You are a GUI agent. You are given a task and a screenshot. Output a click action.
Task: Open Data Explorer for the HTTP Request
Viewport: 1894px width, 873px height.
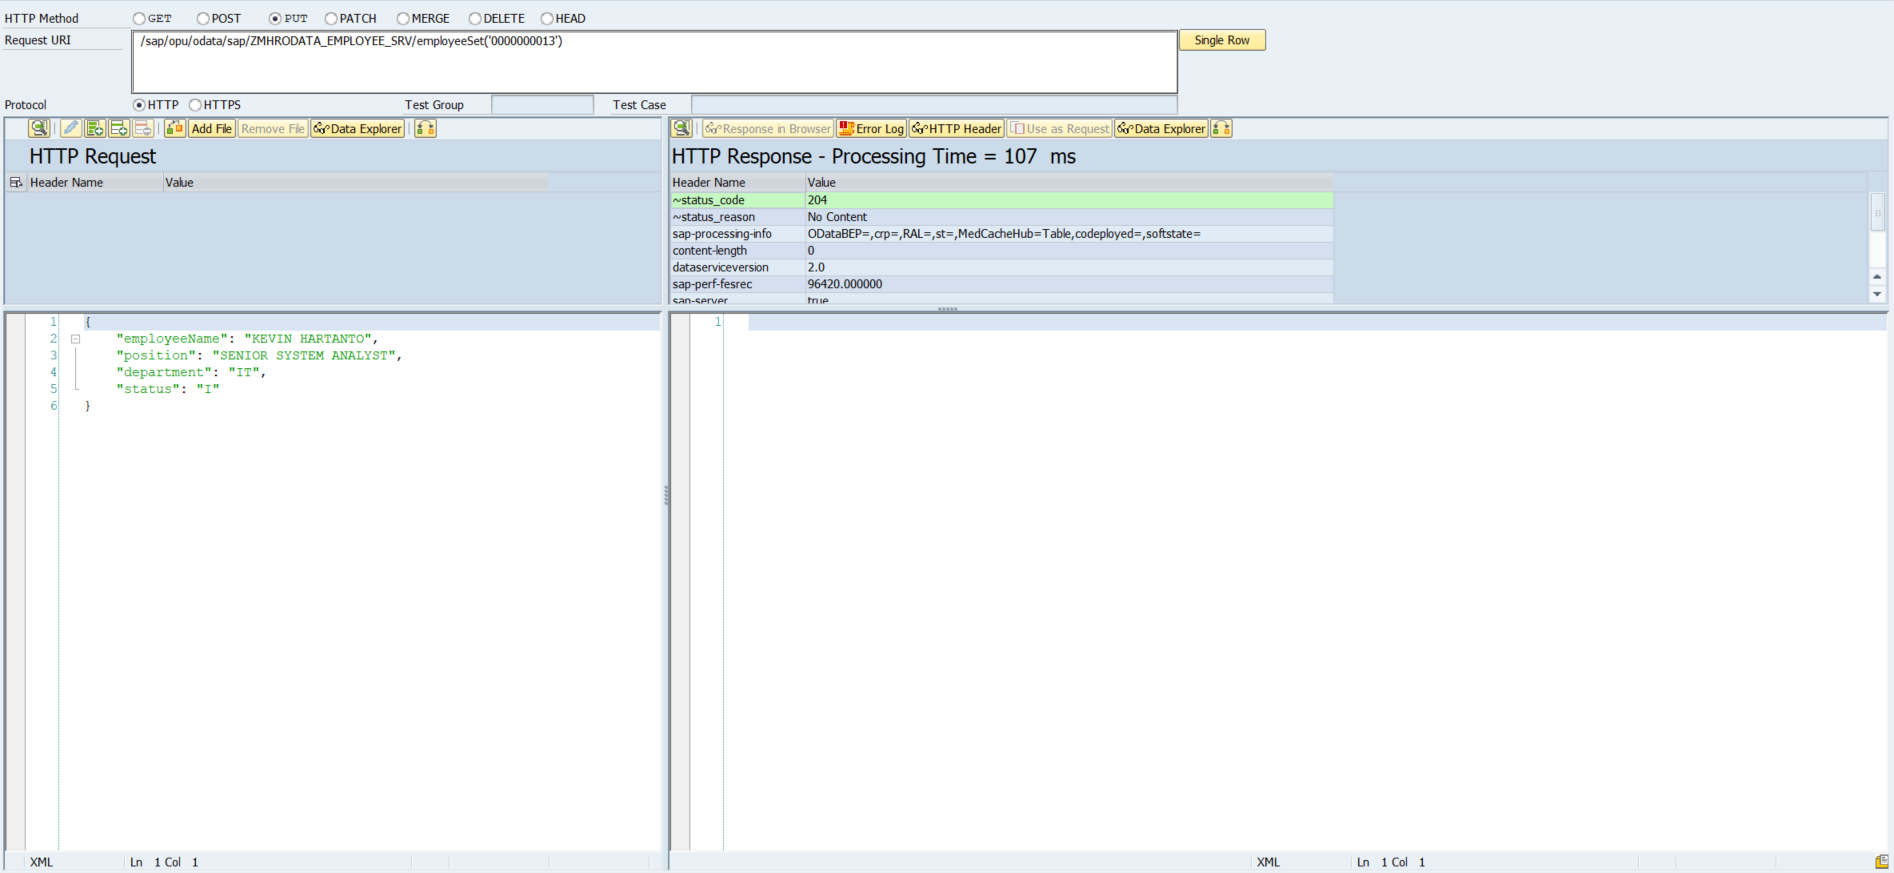pyautogui.click(x=358, y=128)
